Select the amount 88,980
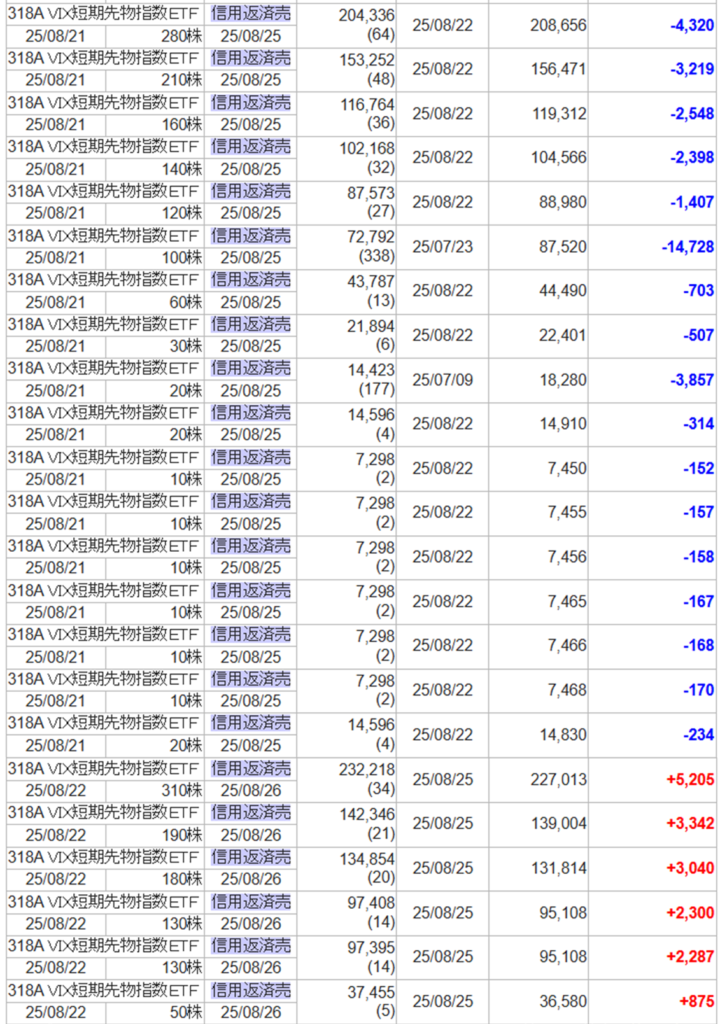Viewport: 720px width, 1024px height. 563,202
